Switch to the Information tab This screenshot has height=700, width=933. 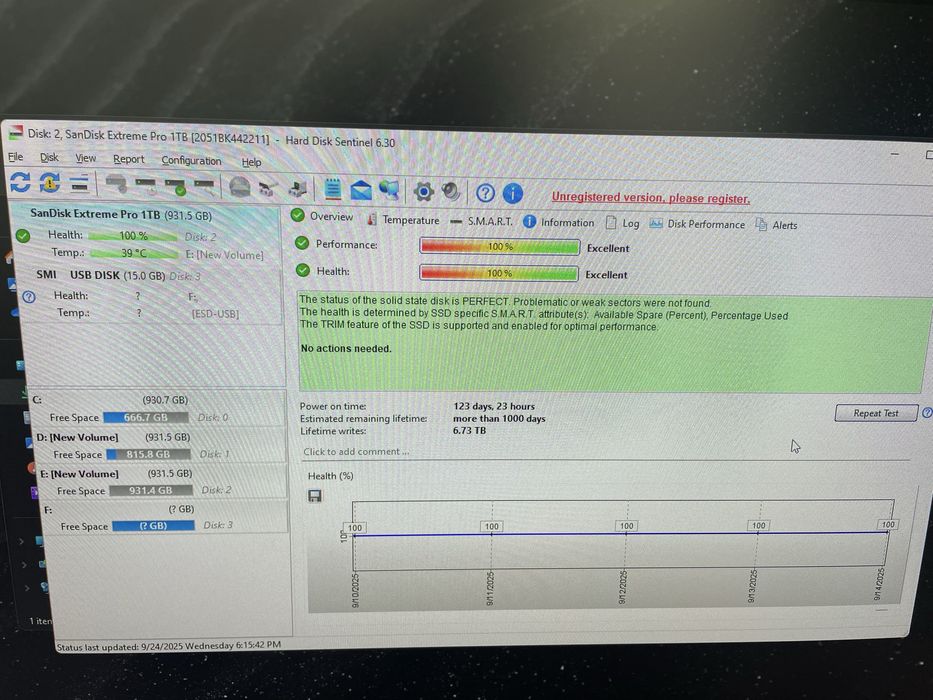click(559, 222)
